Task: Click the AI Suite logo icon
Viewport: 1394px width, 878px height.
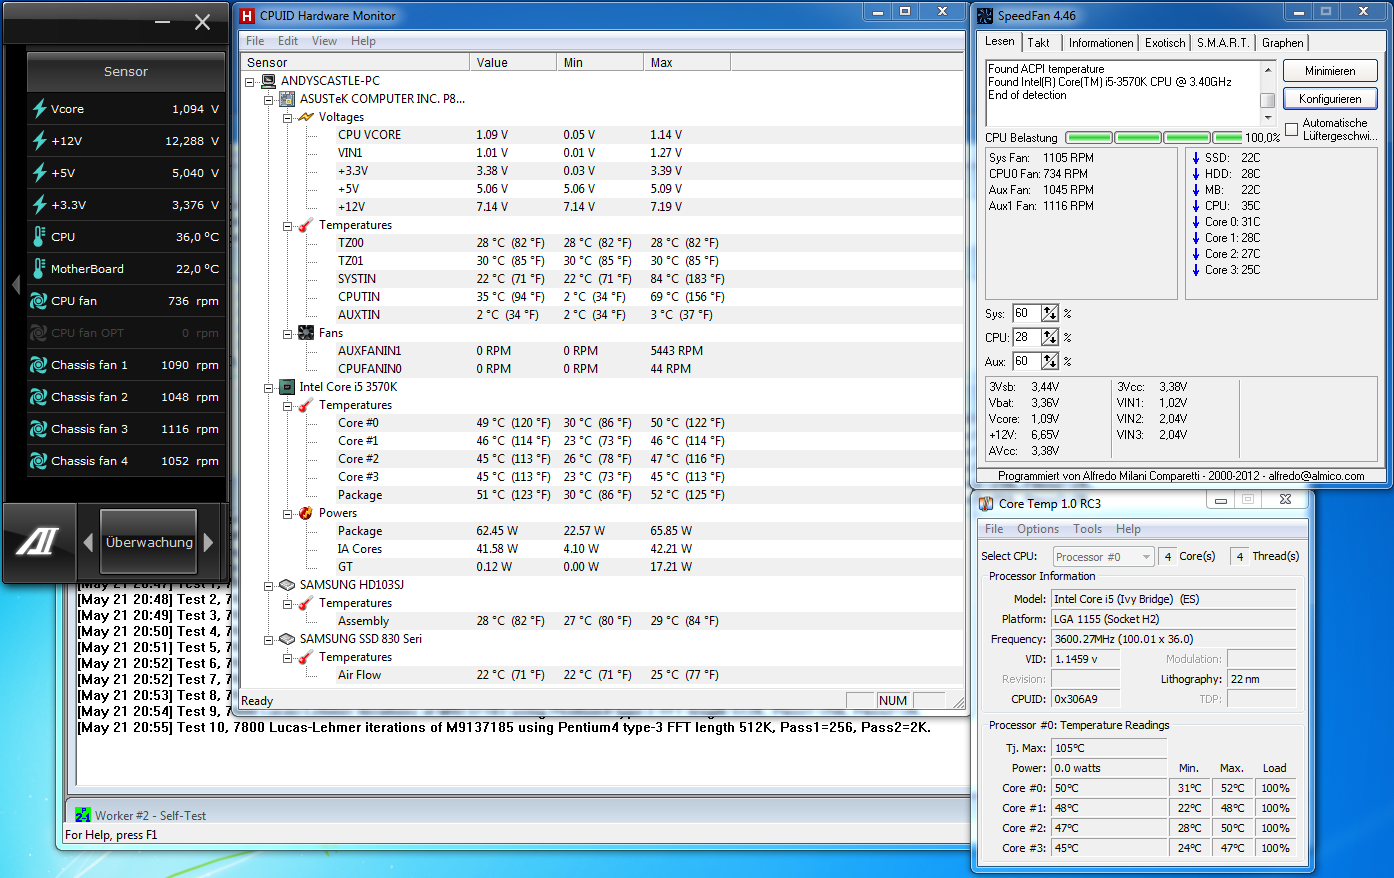Action: [x=38, y=542]
